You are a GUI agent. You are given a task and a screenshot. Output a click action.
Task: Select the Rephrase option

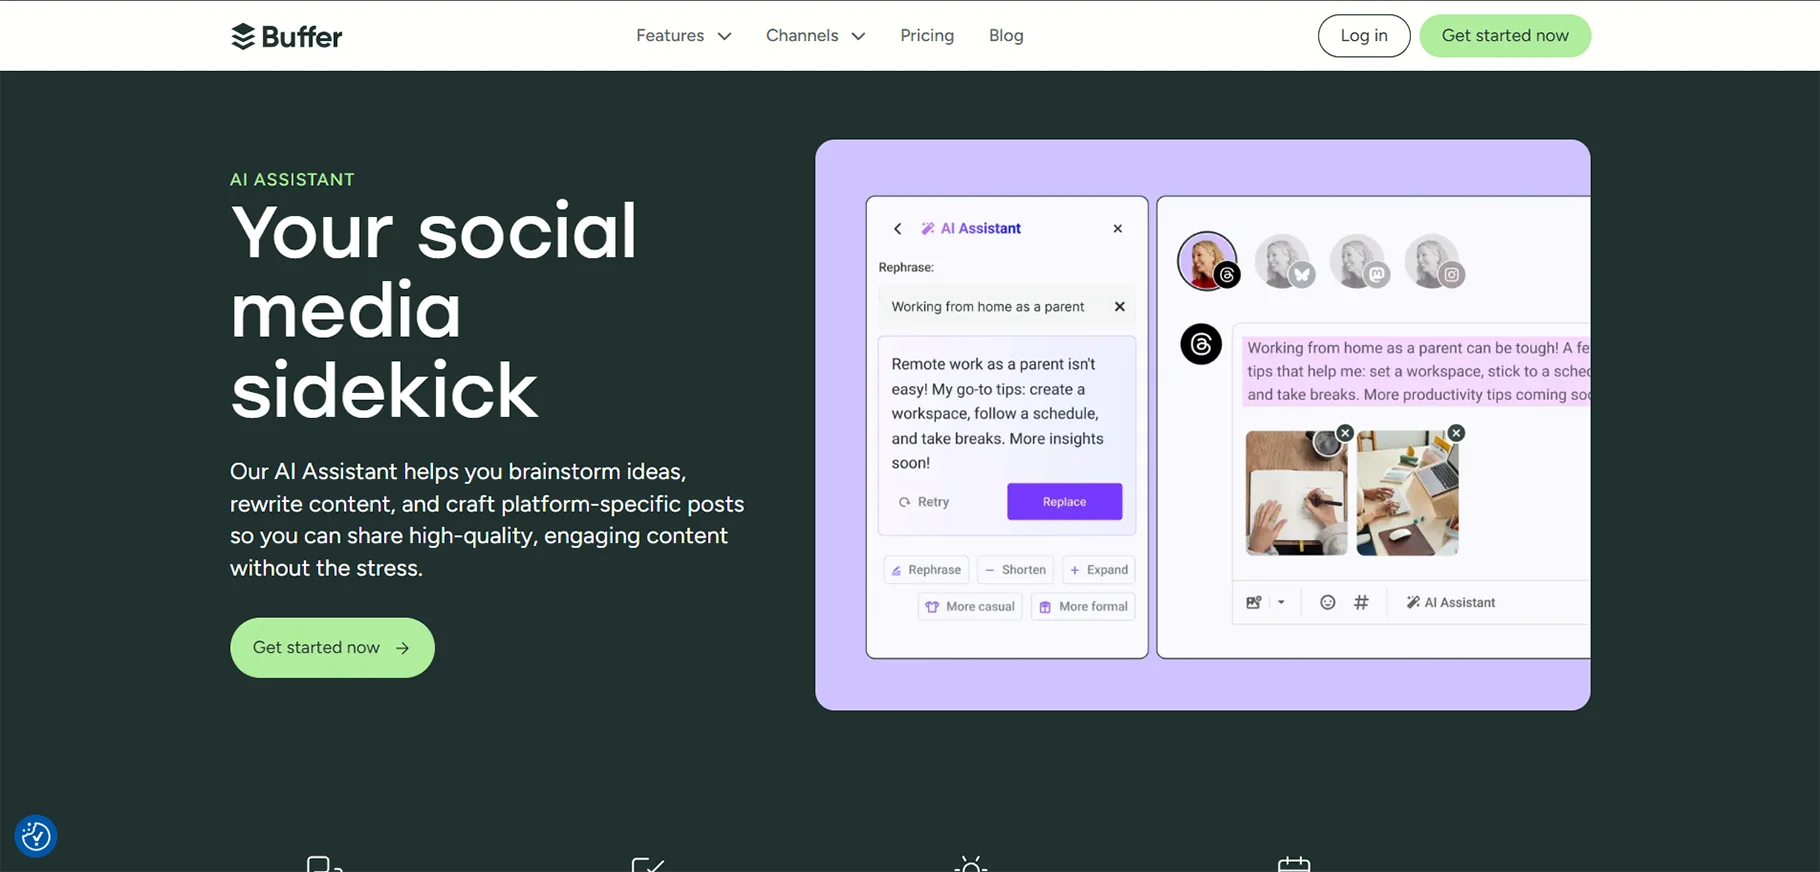926,570
